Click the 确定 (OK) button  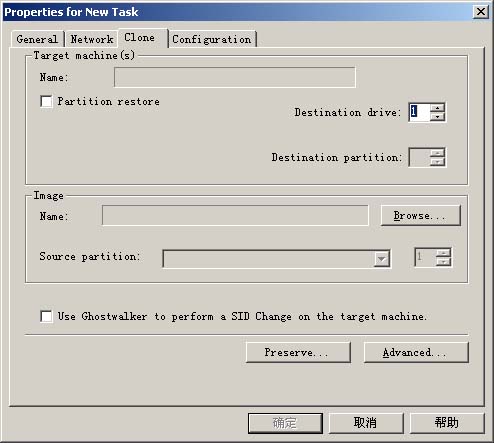pos(285,423)
